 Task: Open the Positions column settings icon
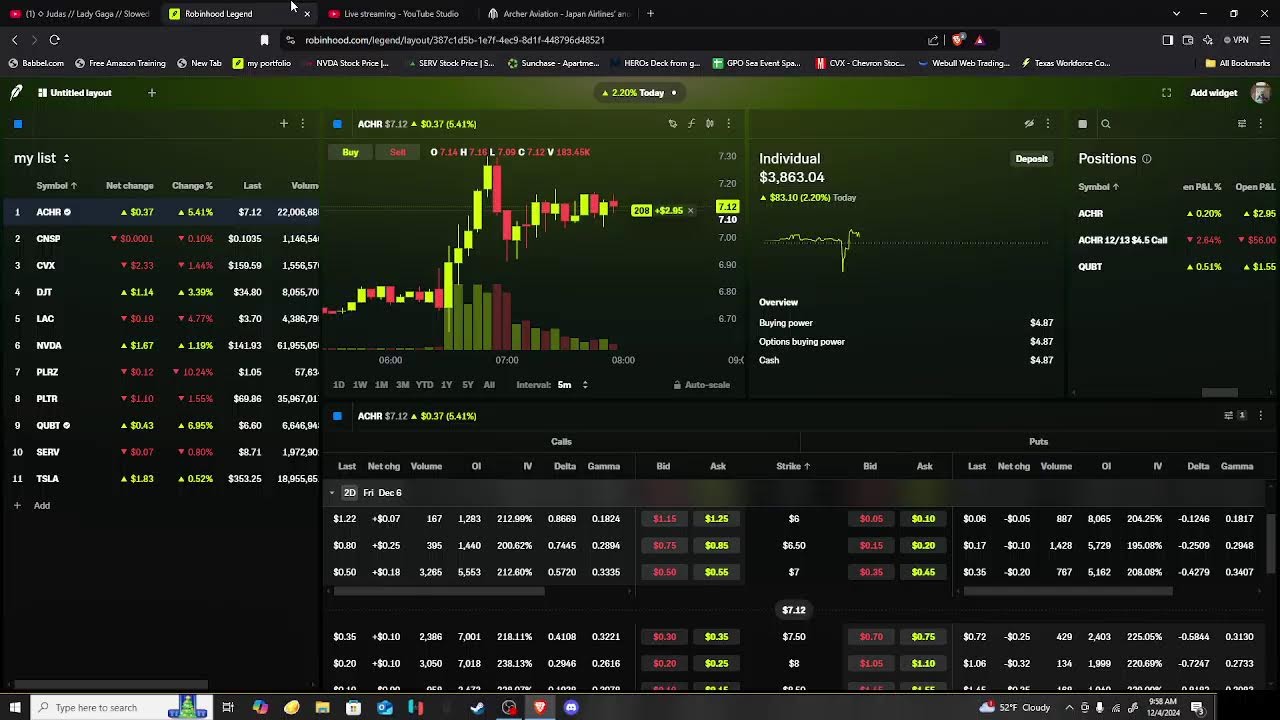click(1242, 124)
